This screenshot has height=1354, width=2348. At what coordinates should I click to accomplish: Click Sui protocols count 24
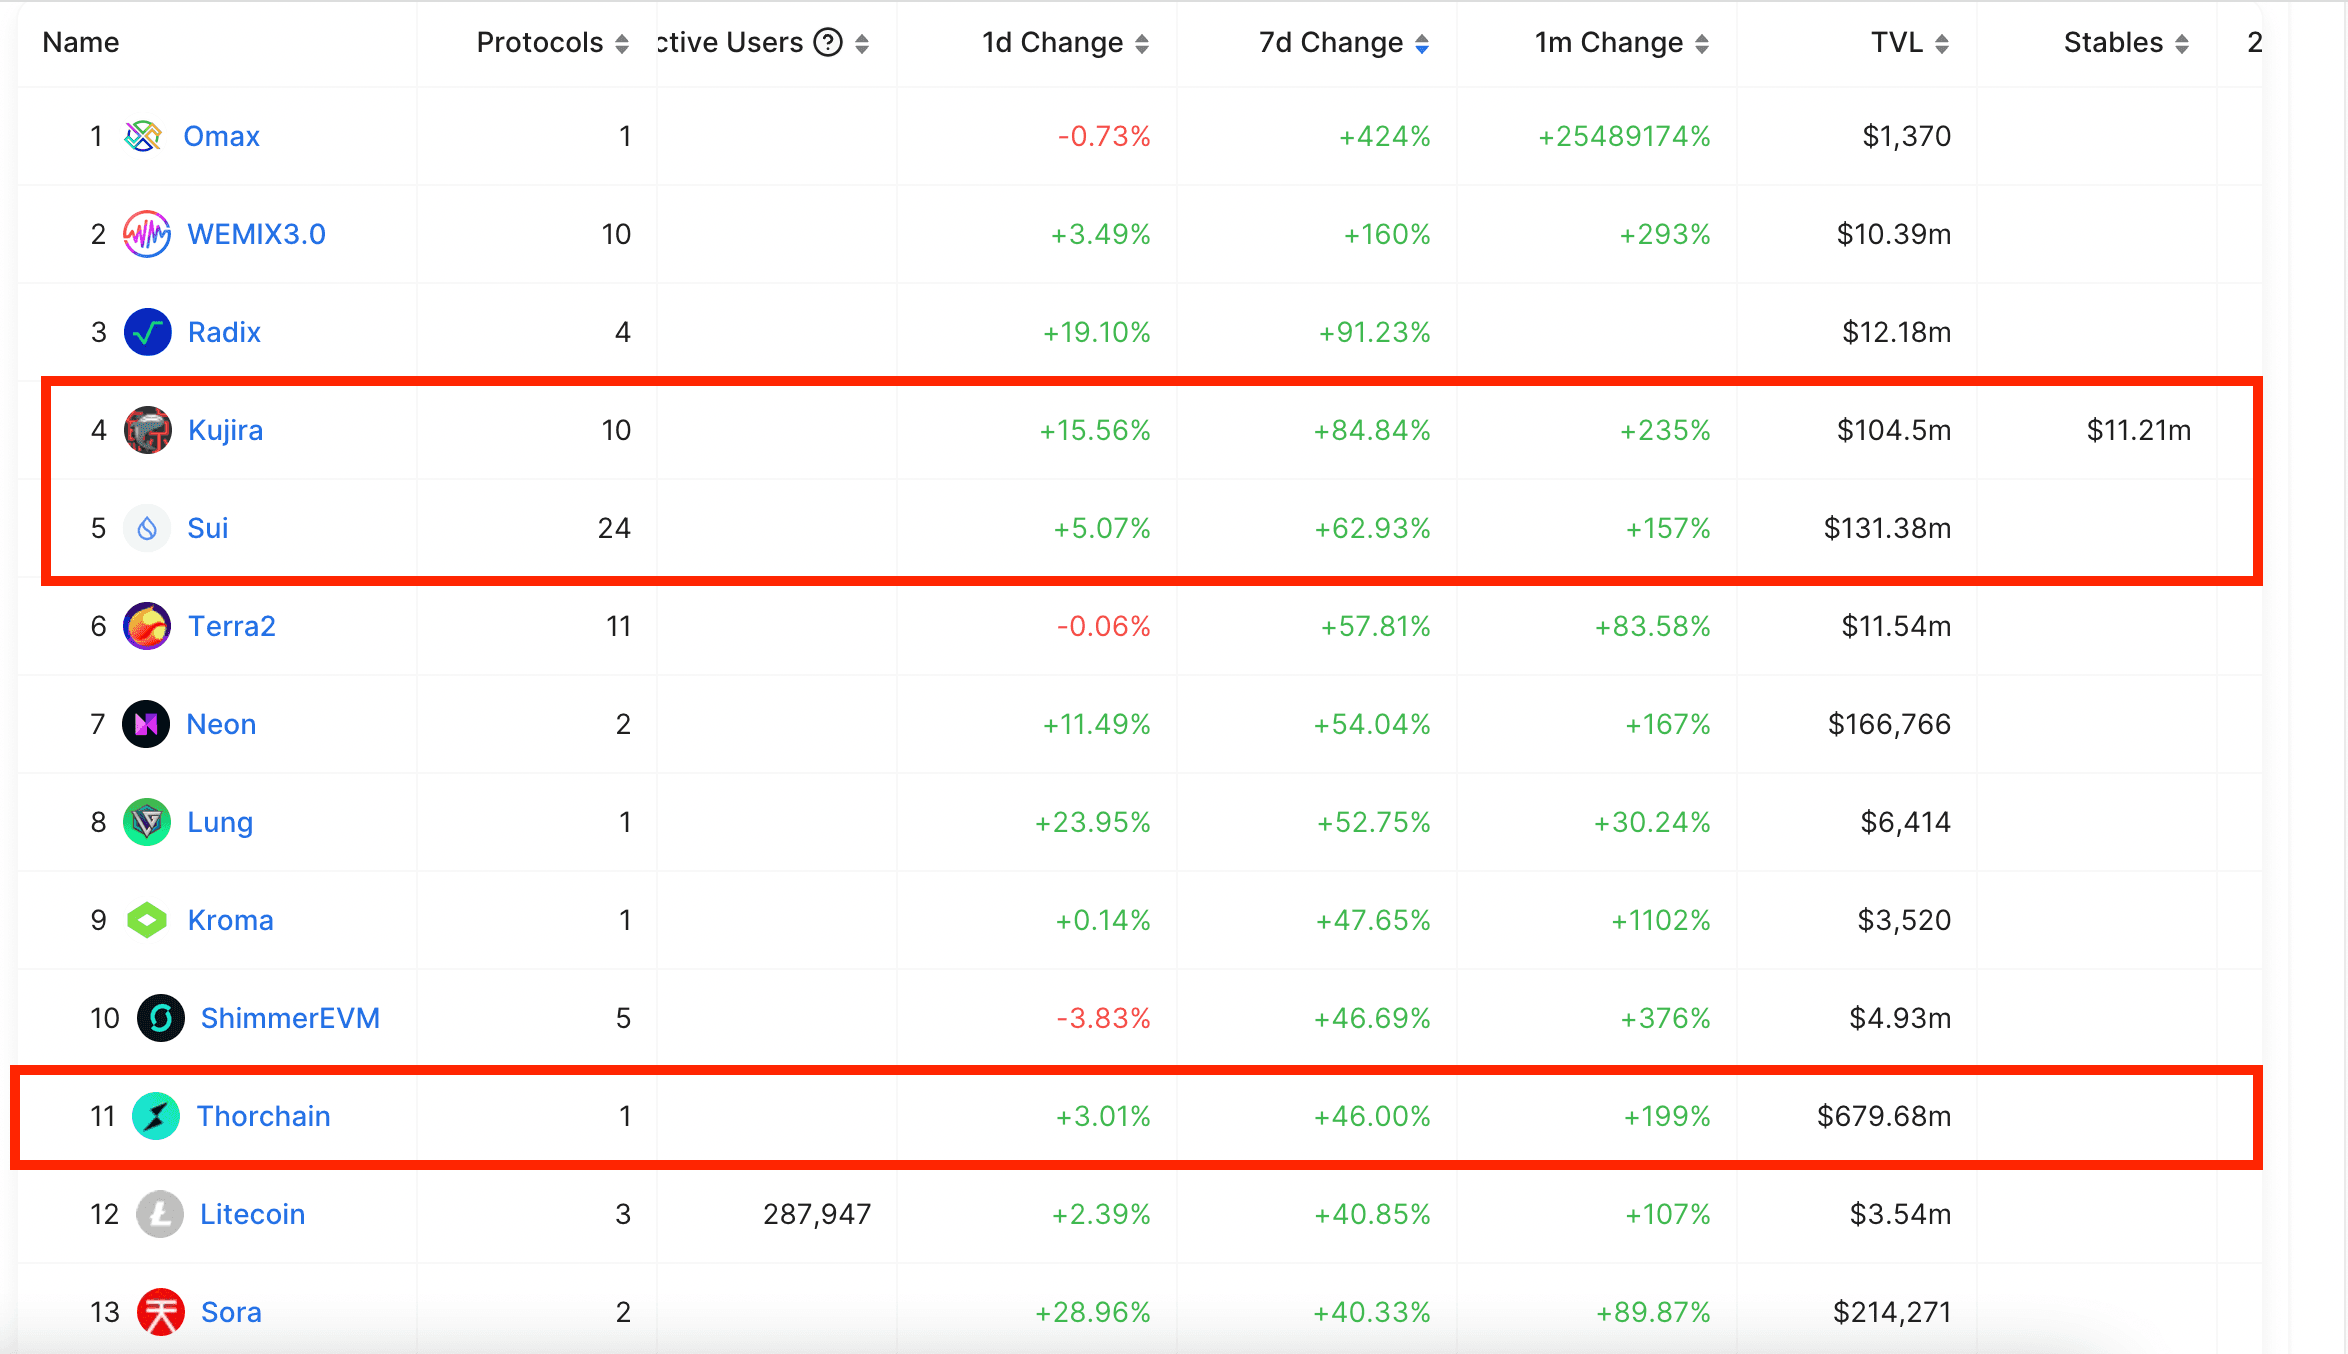tap(614, 528)
